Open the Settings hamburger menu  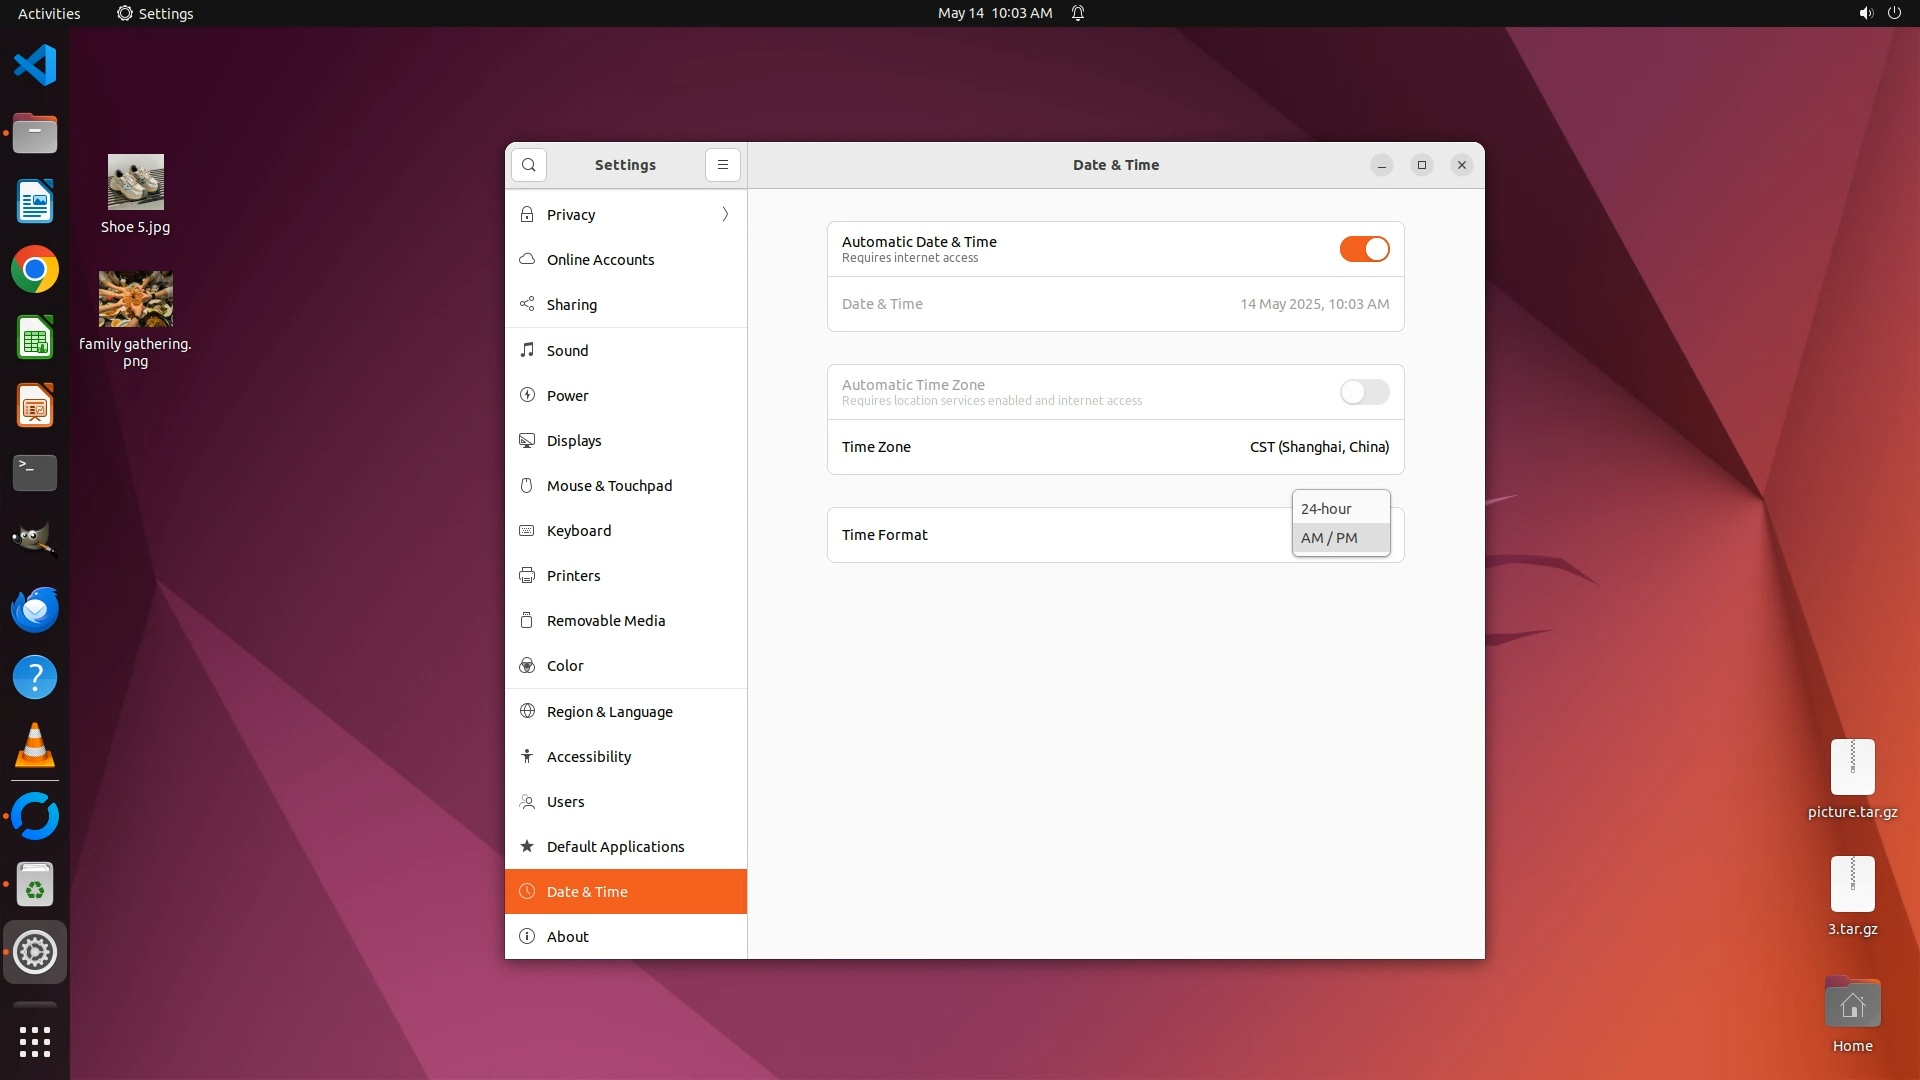(x=722, y=165)
